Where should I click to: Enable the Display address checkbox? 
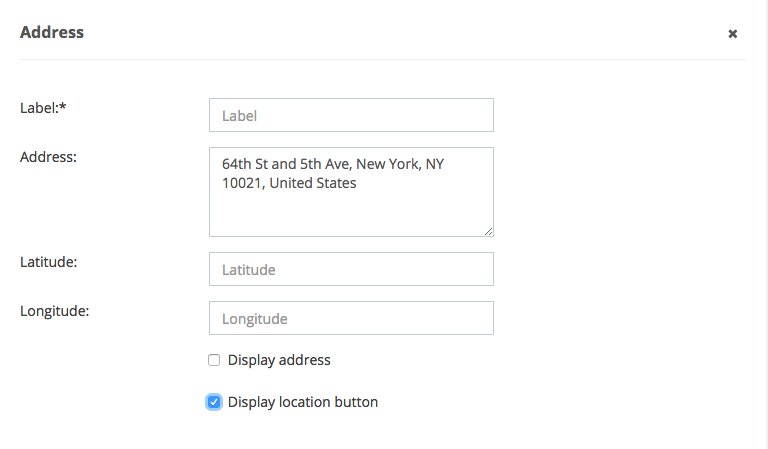click(214, 360)
